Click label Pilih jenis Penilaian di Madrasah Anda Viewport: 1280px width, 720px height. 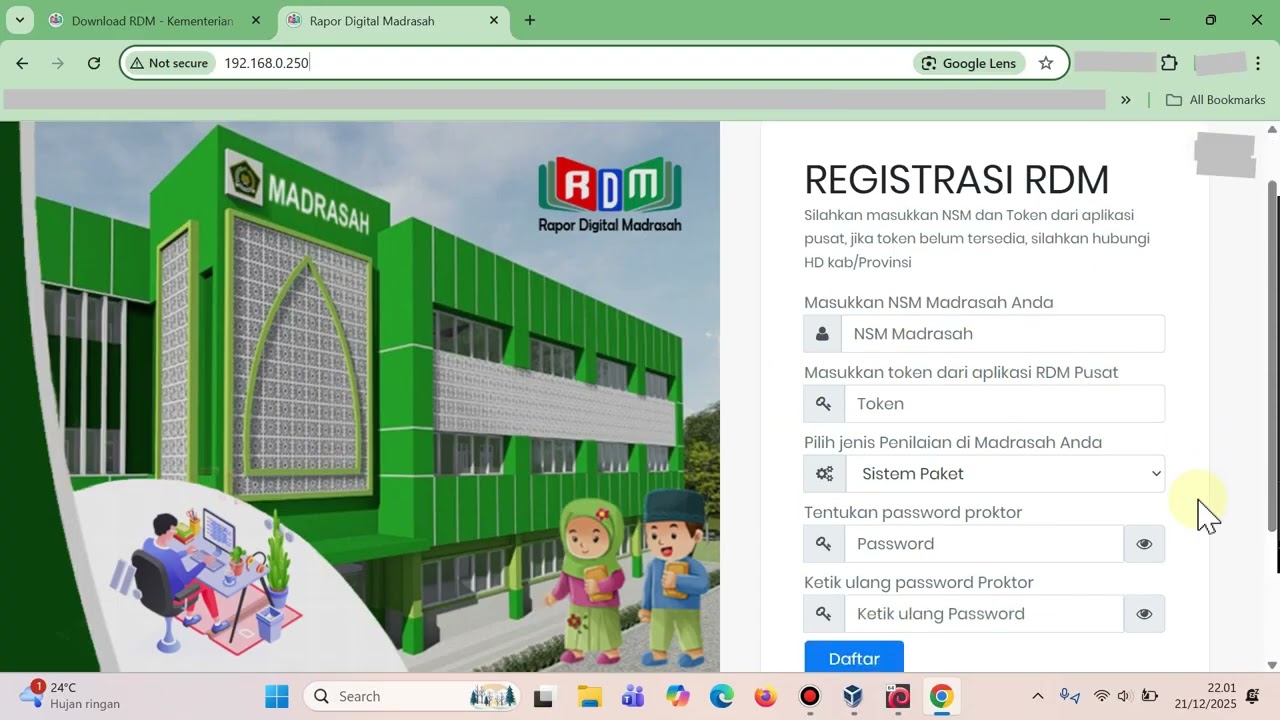point(953,442)
